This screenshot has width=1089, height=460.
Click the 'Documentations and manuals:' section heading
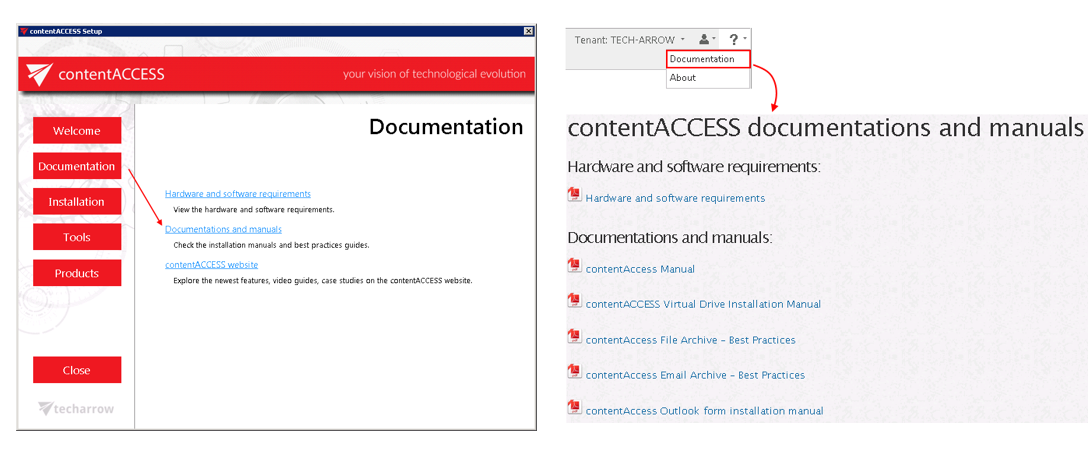coord(670,238)
